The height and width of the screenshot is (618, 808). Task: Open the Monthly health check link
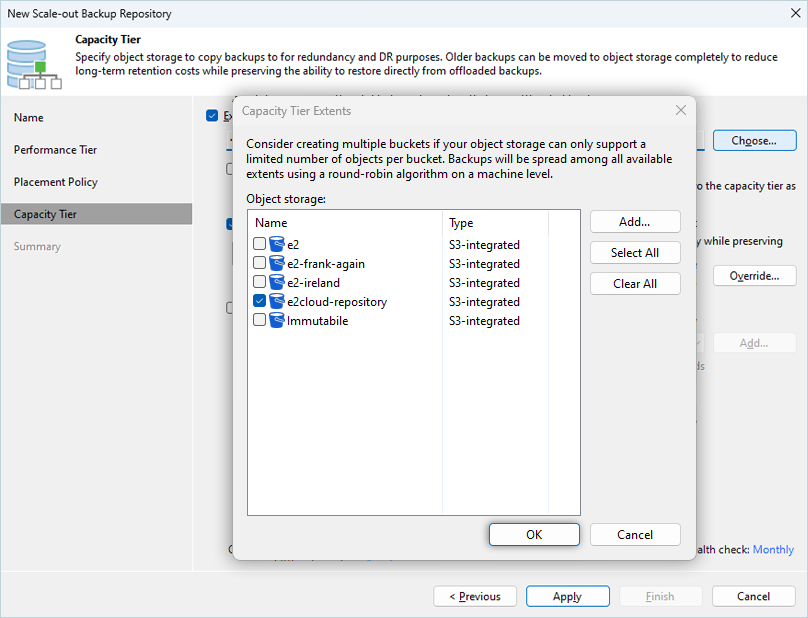(x=773, y=550)
